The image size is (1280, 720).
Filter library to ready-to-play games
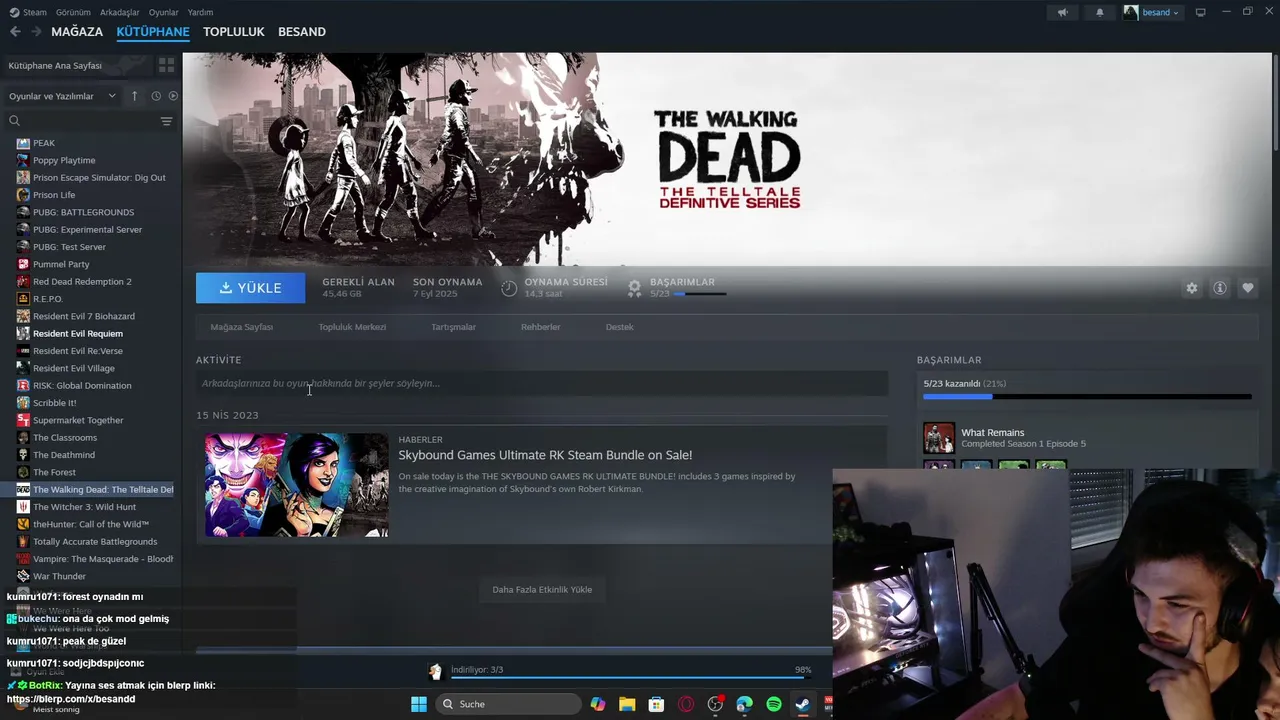pyautogui.click(x=173, y=96)
